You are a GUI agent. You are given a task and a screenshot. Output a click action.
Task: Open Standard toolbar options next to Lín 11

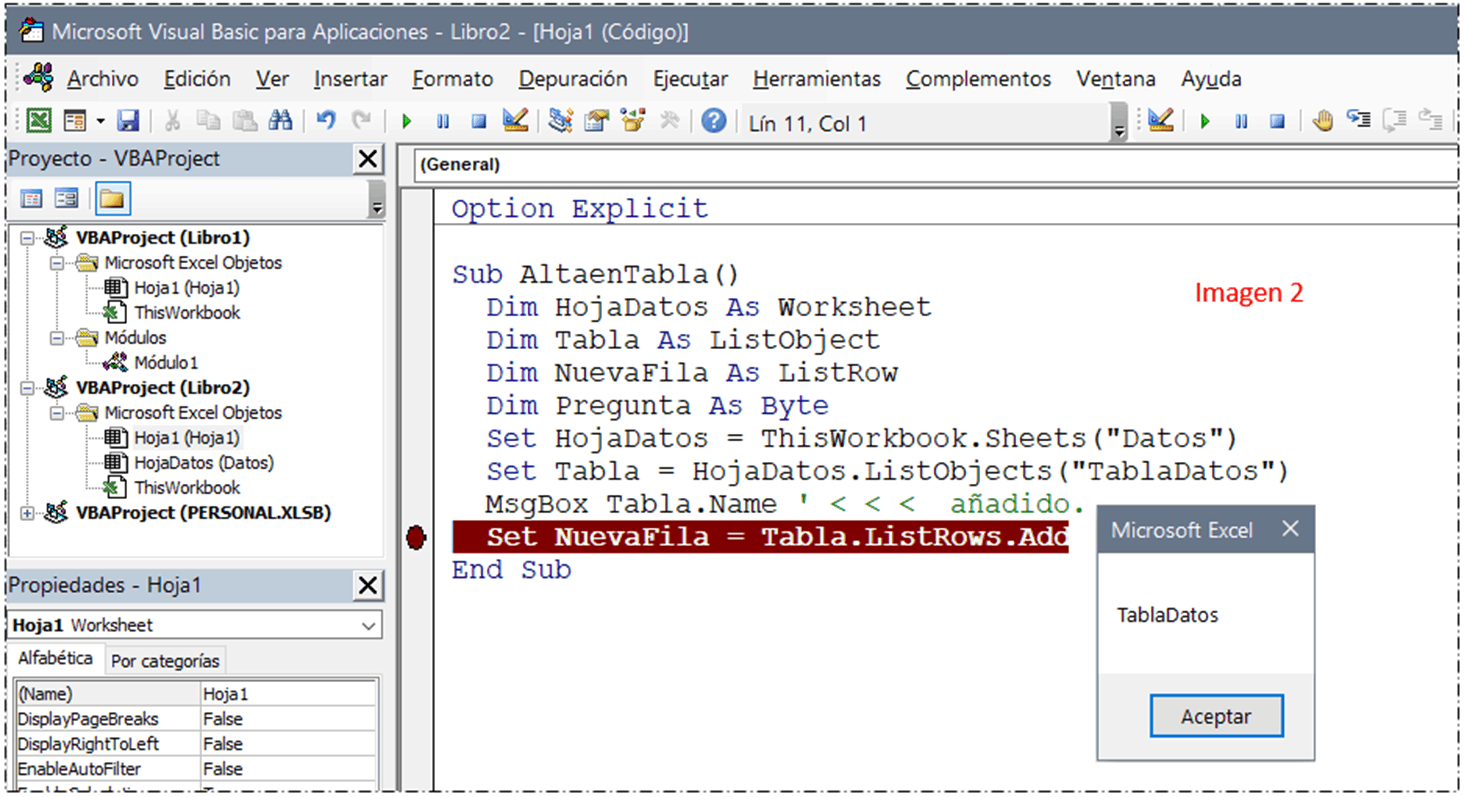click(x=1119, y=124)
